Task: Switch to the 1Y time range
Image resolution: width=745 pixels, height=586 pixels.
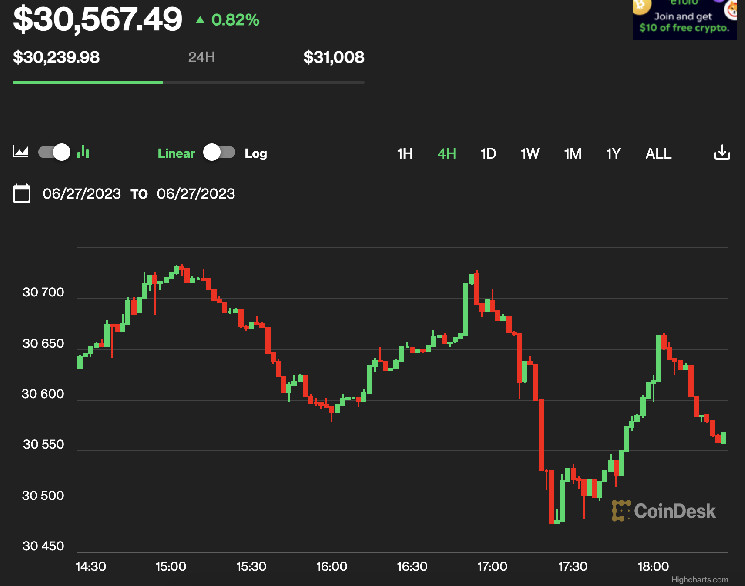Action: (x=613, y=154)
